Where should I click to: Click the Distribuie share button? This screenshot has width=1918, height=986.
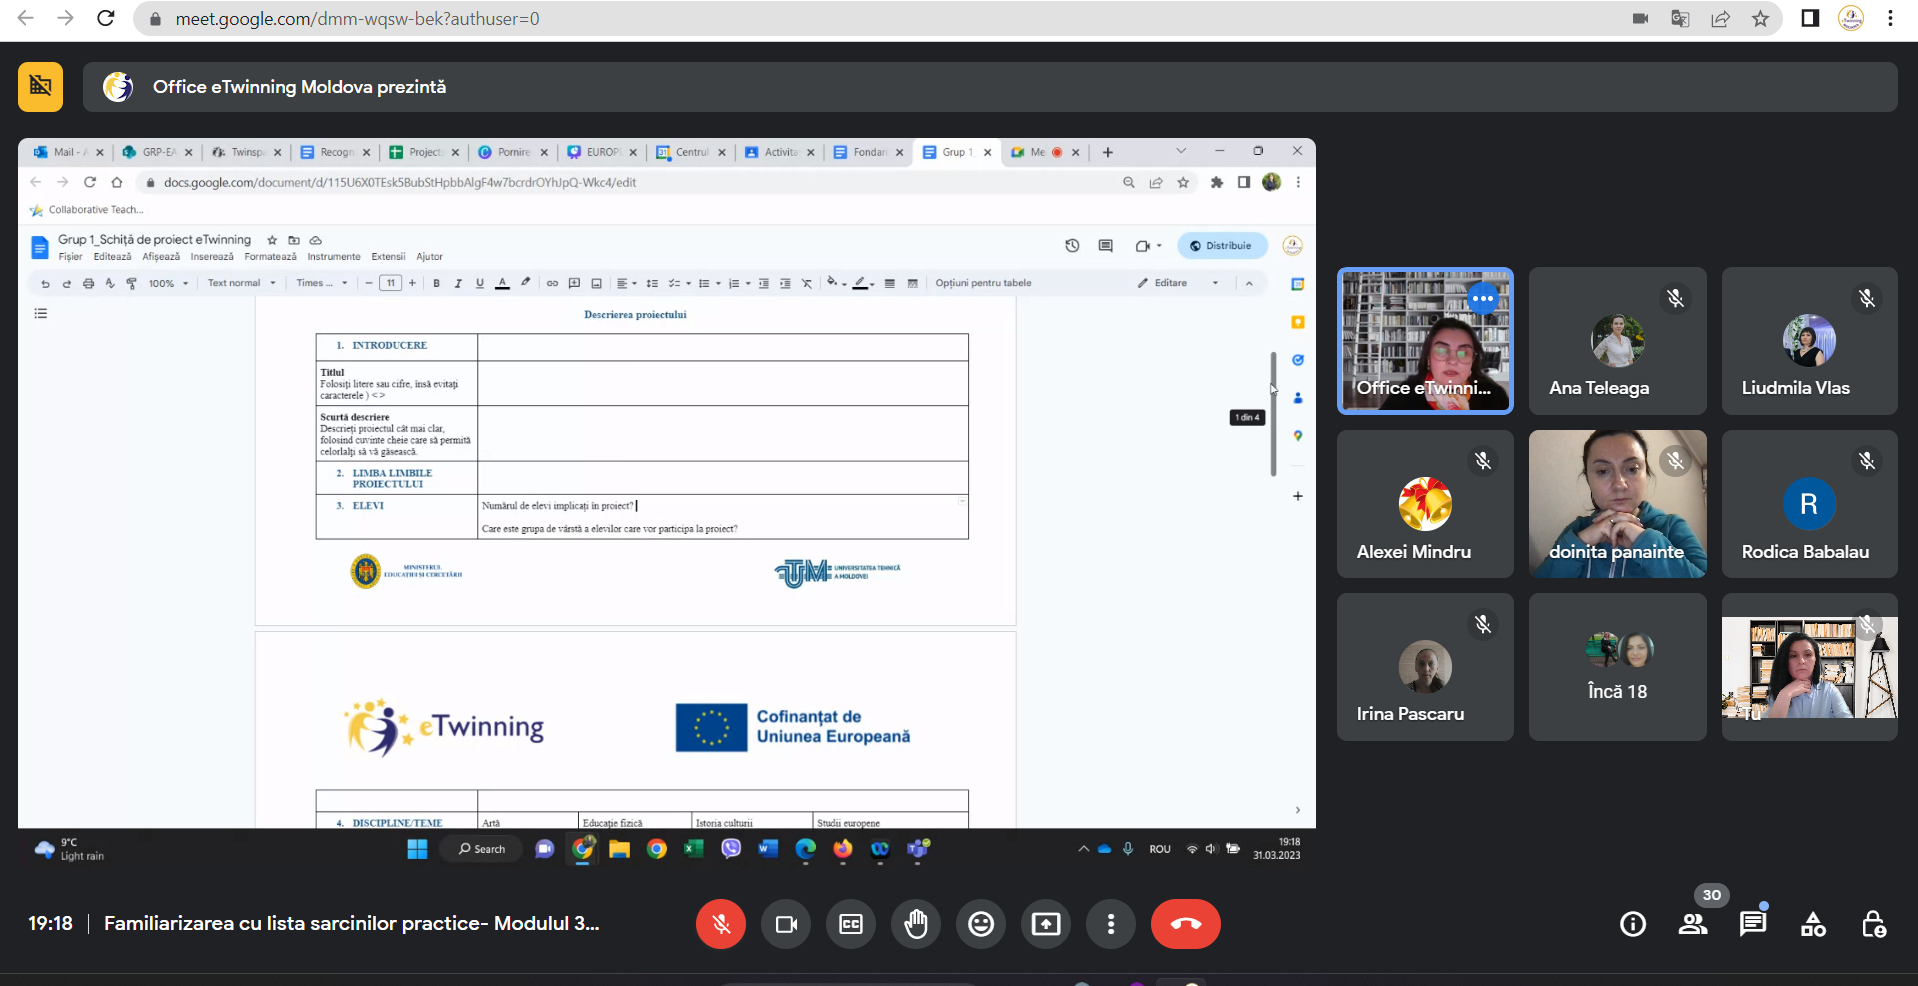click(1221, 246)
